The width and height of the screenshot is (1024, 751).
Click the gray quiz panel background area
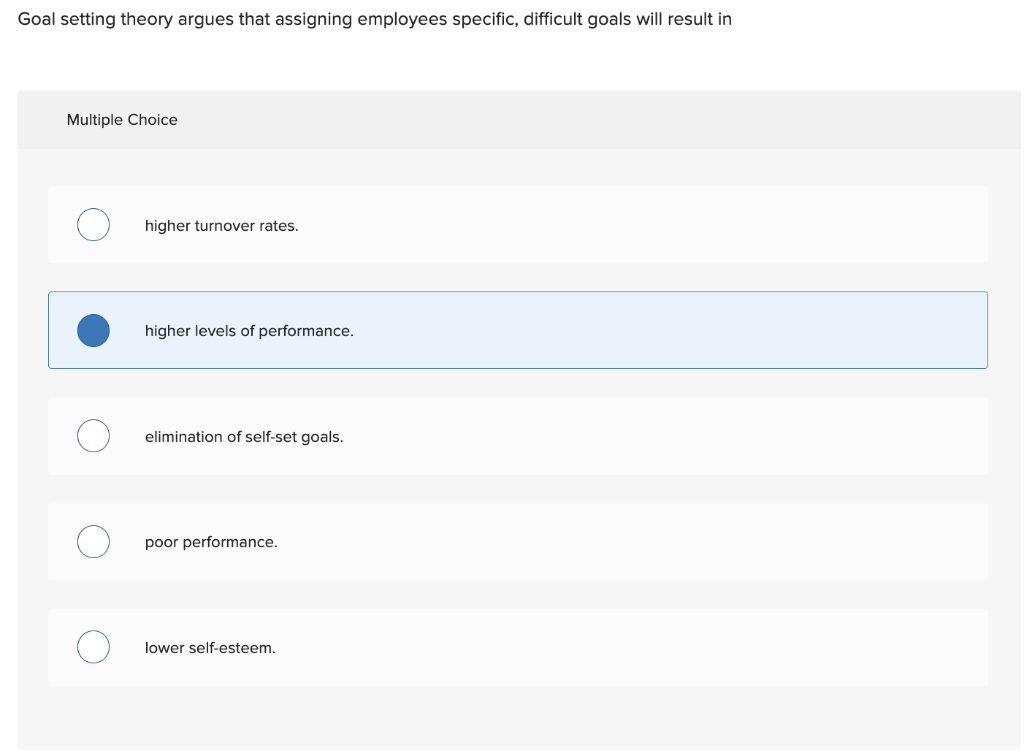[518, 712]
